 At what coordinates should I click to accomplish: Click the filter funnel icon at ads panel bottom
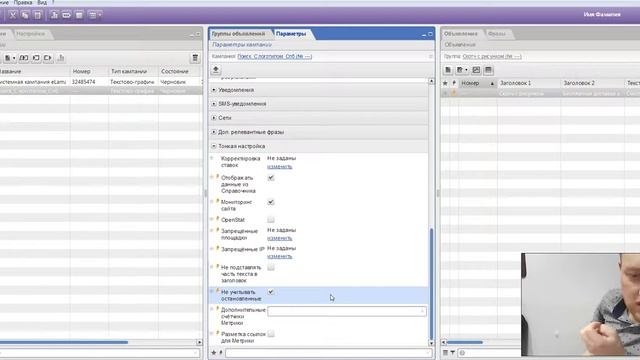tap(453, 353)
